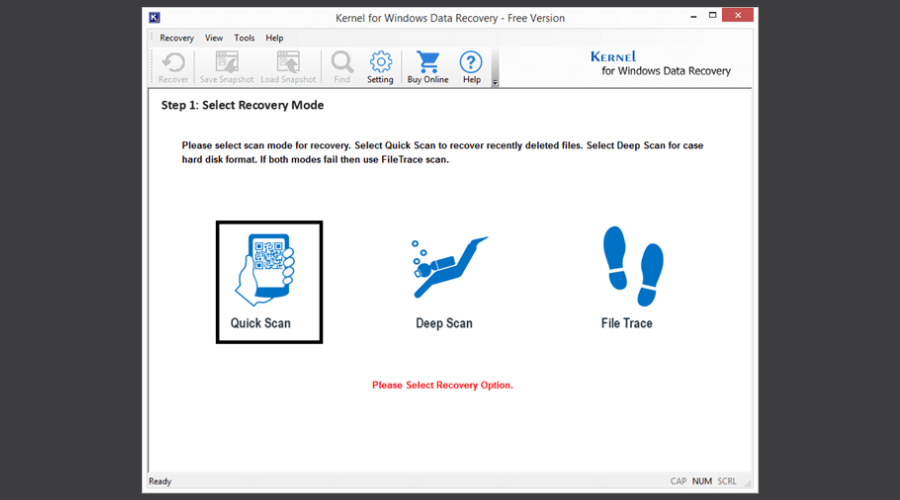The width and height of the screenshot is (900, 500).
Task: Click the Recover toolbar icon
Action: tap(173, 62)
